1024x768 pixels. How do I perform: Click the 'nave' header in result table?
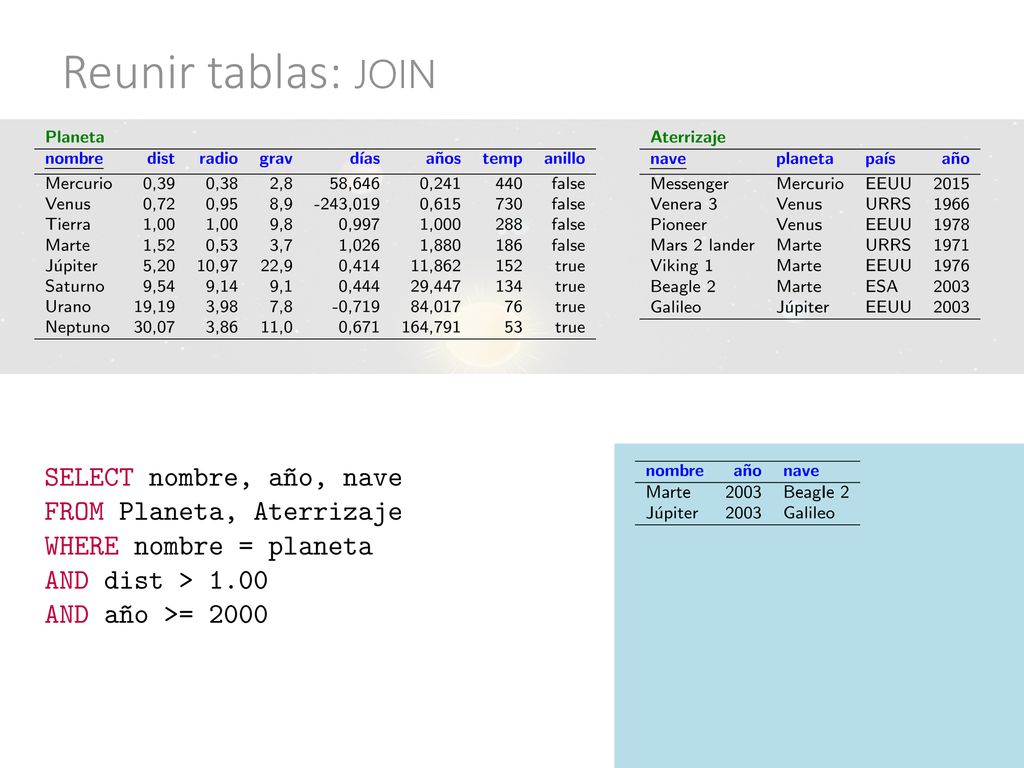click(x=801, y=471)
